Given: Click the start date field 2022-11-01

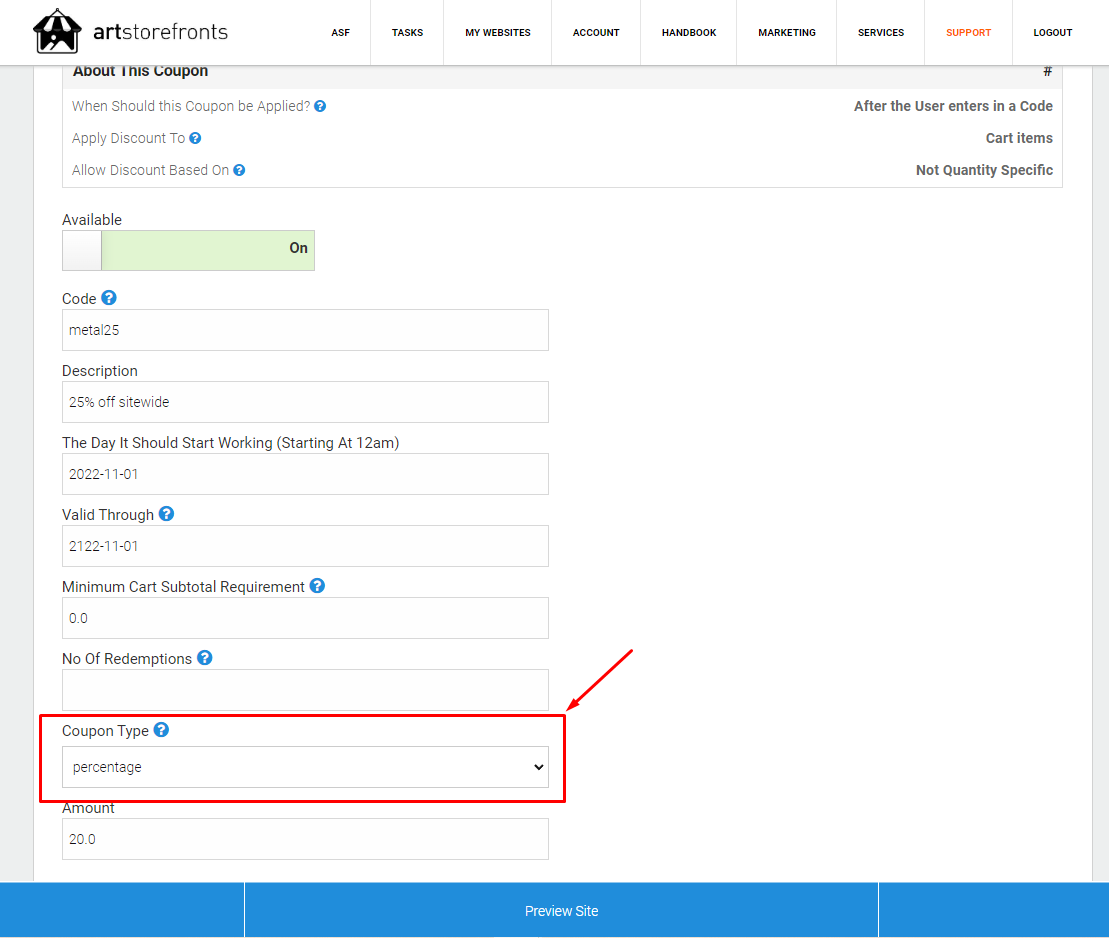Looking at the screenshot, I should [305, 474].
